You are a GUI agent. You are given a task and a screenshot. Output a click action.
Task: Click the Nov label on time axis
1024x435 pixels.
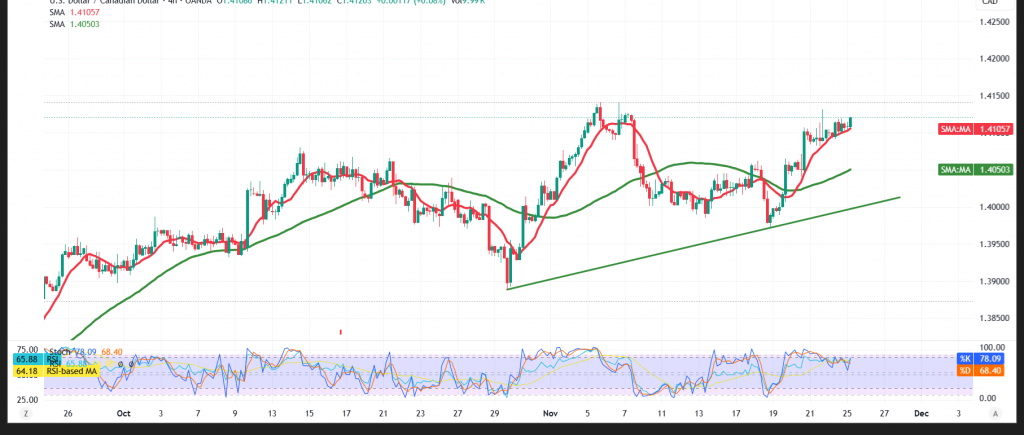coord(547,412)
